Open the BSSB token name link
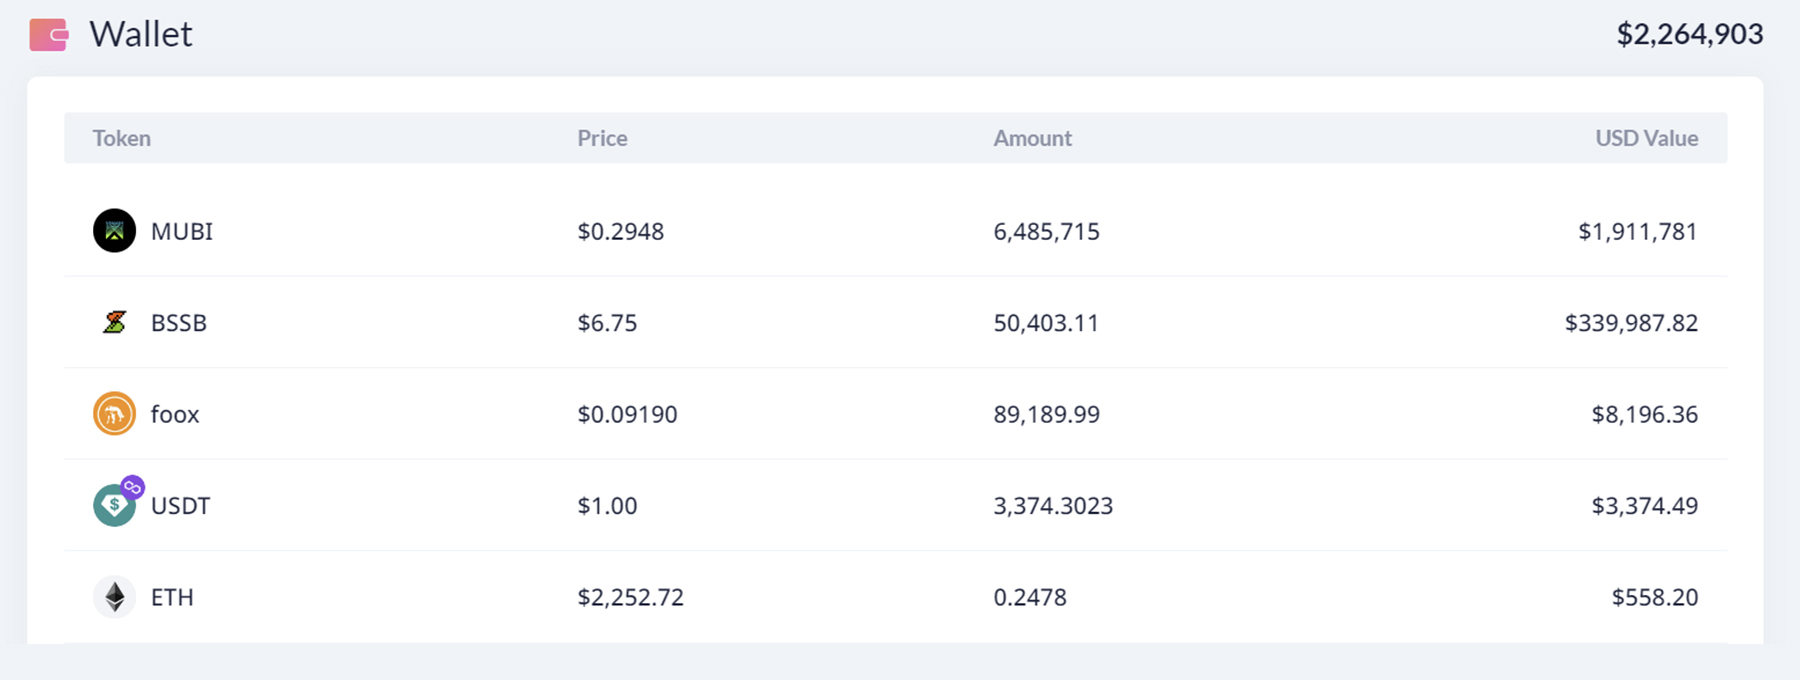 pos(179,323)
